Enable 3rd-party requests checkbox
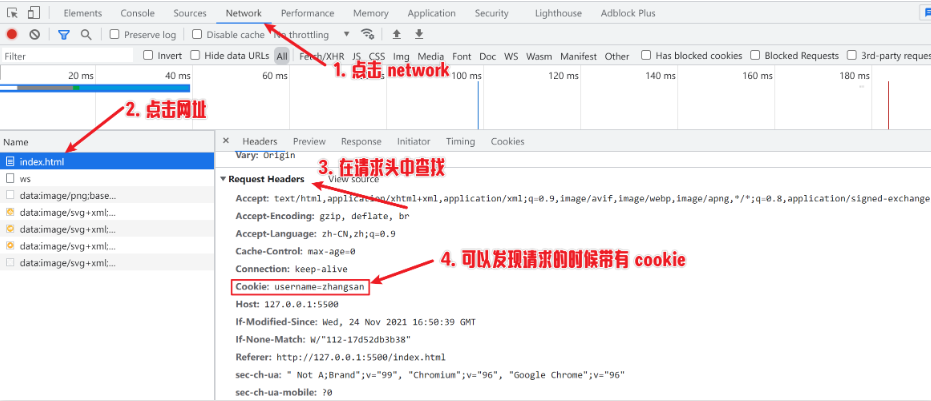This screenshot has height=401, width=931. click(x=852, y=55)
